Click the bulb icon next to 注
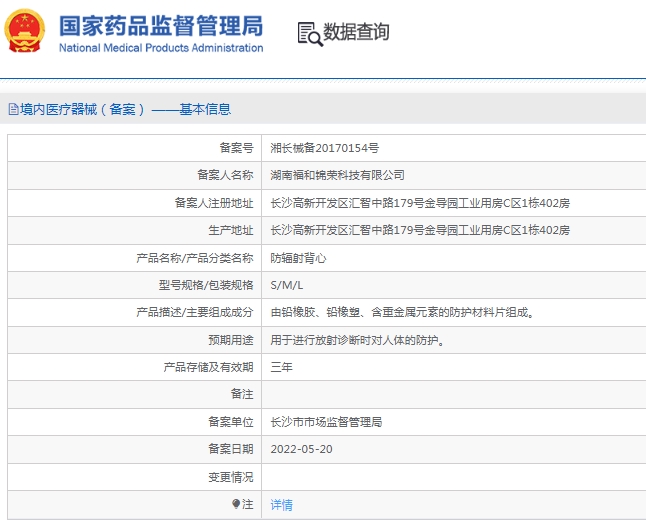 (236, 504)
